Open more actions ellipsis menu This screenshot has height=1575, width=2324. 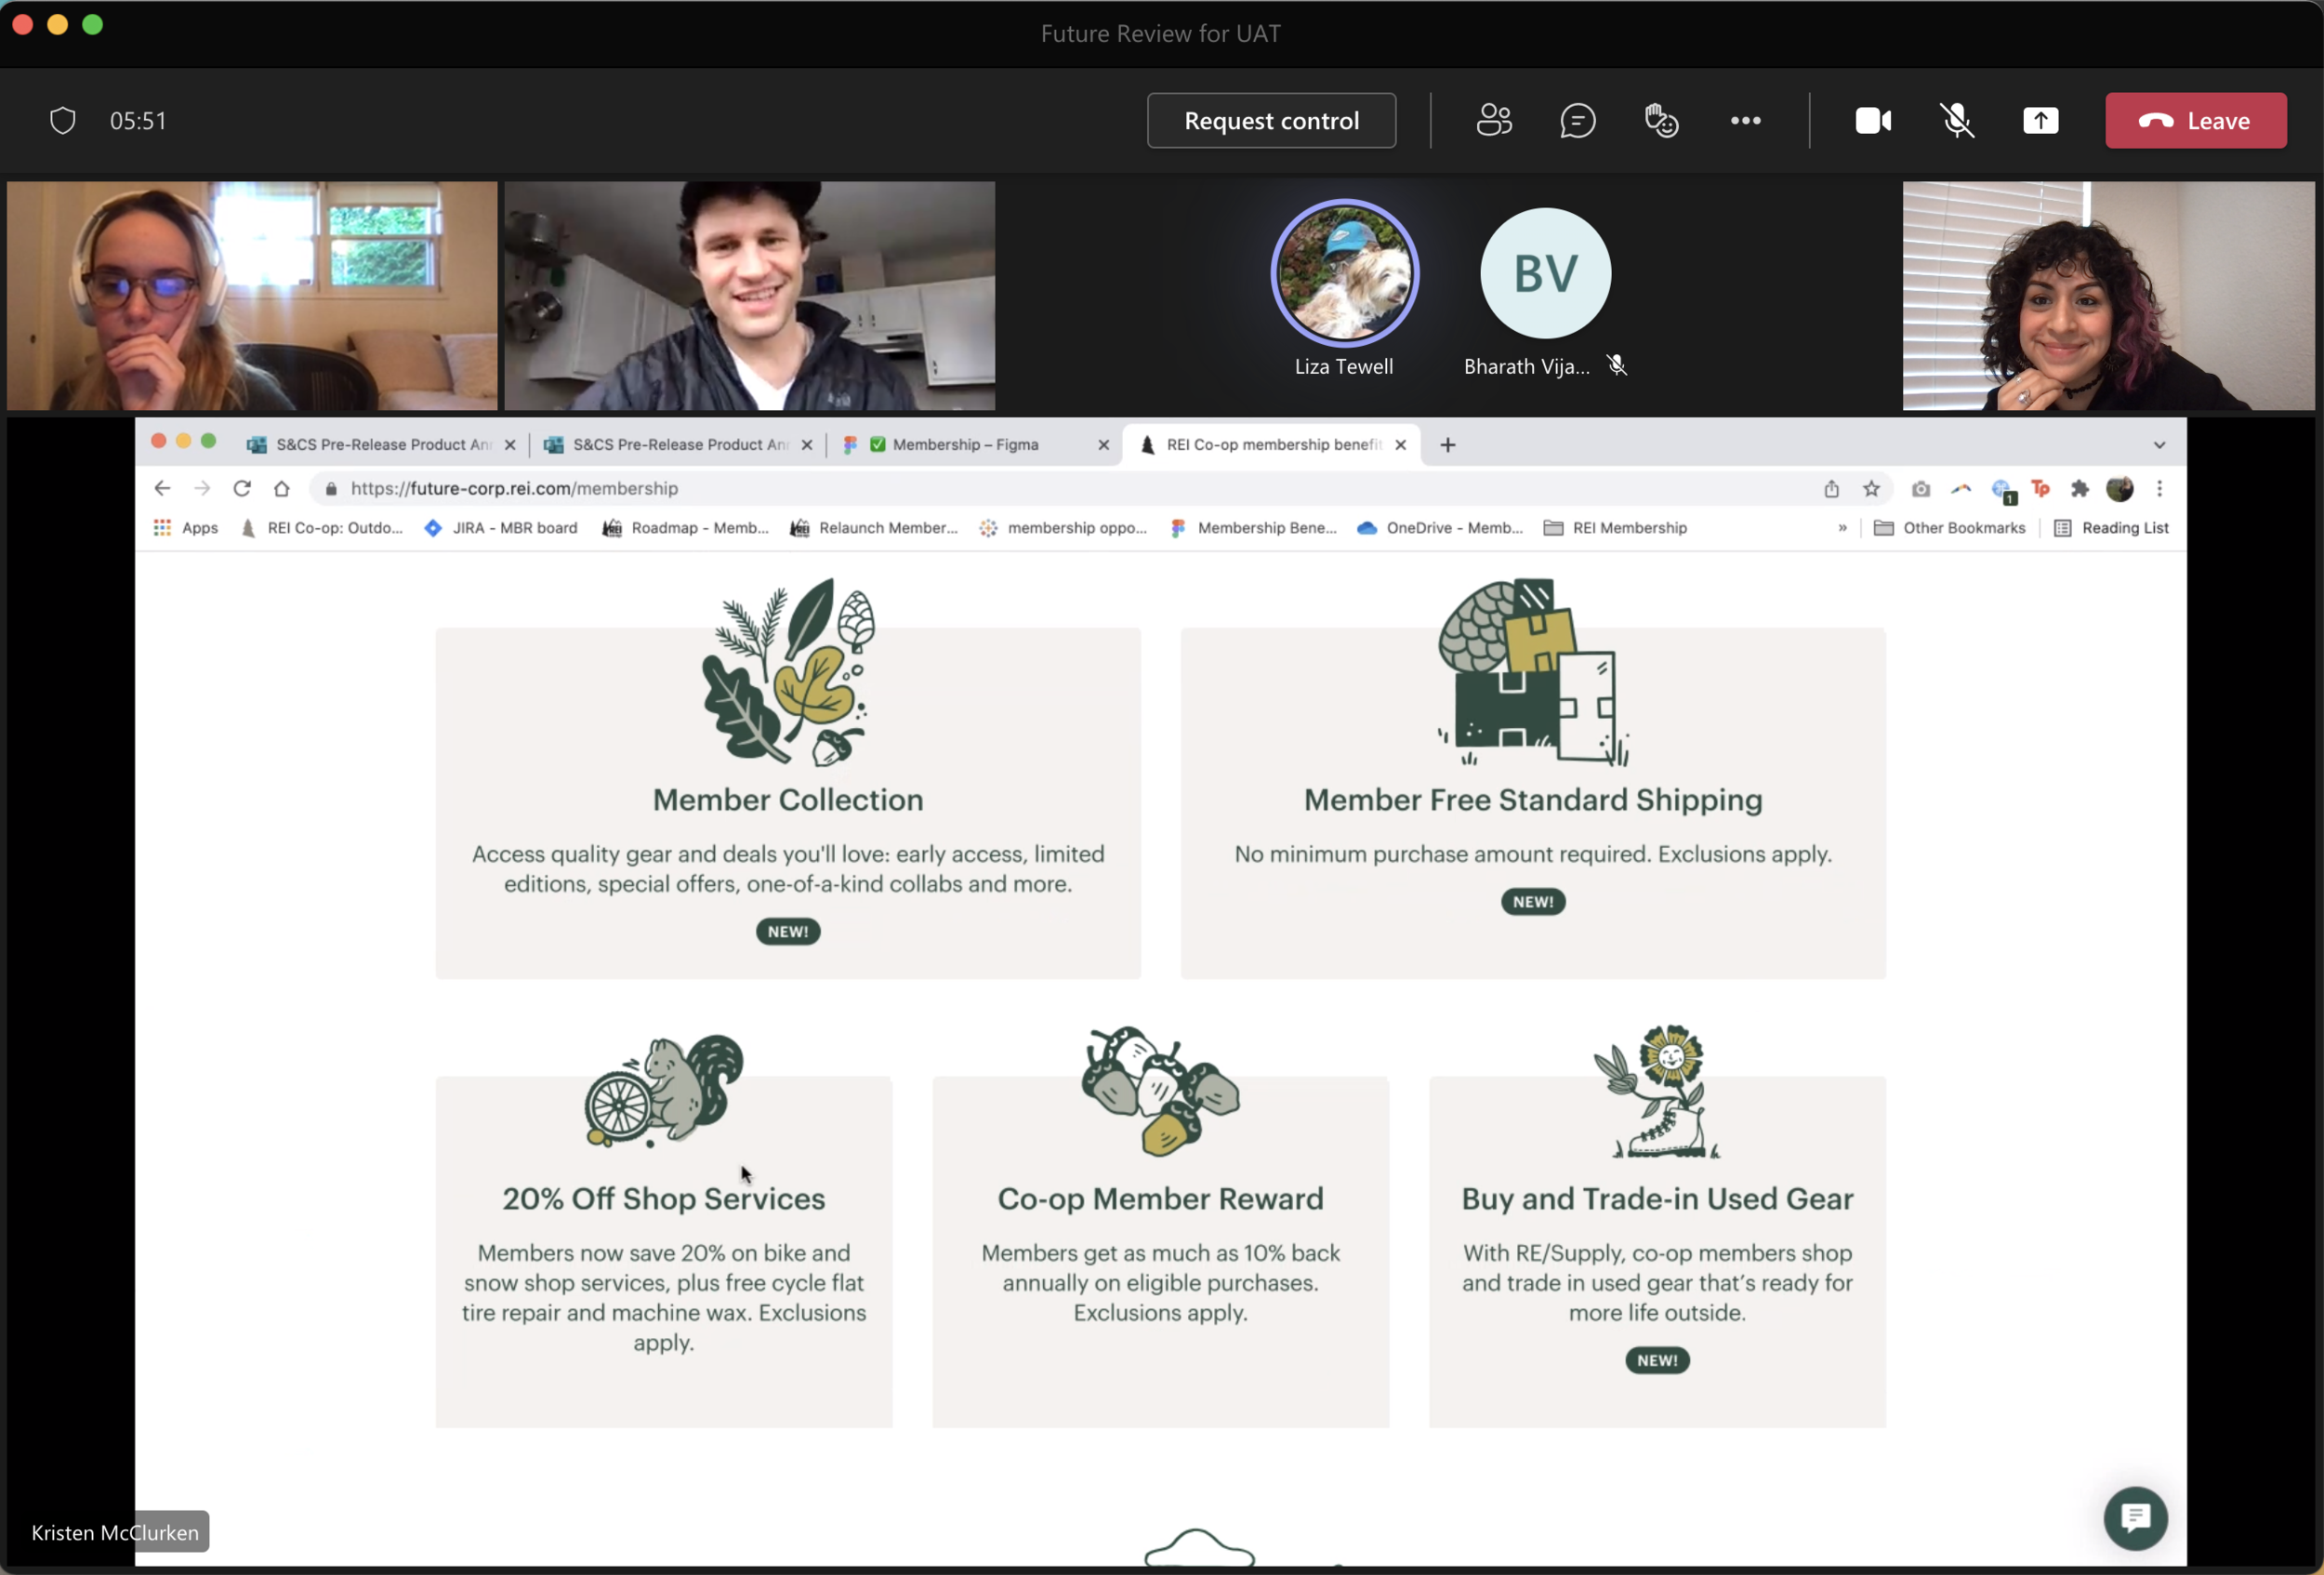coord(1745,121)
